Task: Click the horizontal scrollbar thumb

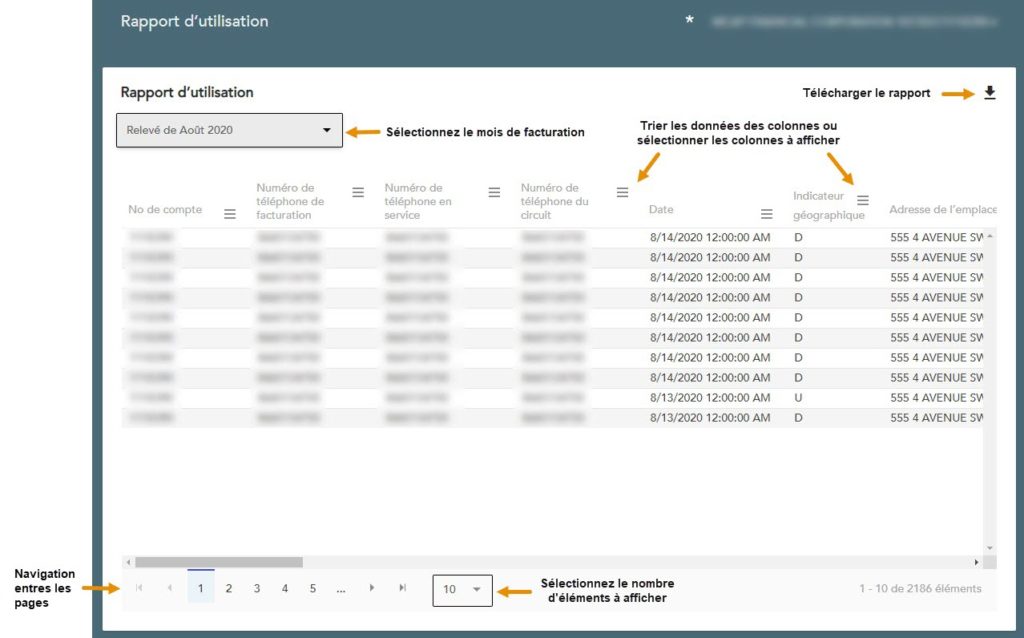Action: click(218, 562)
